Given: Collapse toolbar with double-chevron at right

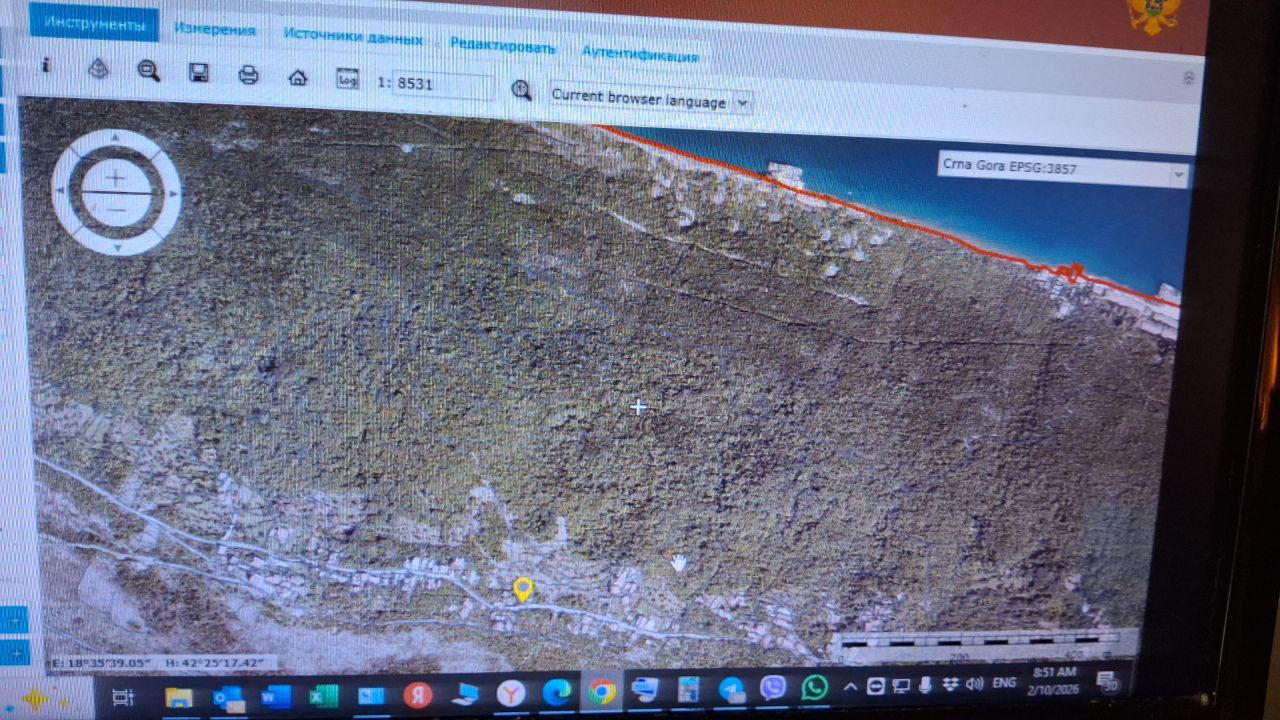Looking at the screenshot, I should (x=1188, y=78).
